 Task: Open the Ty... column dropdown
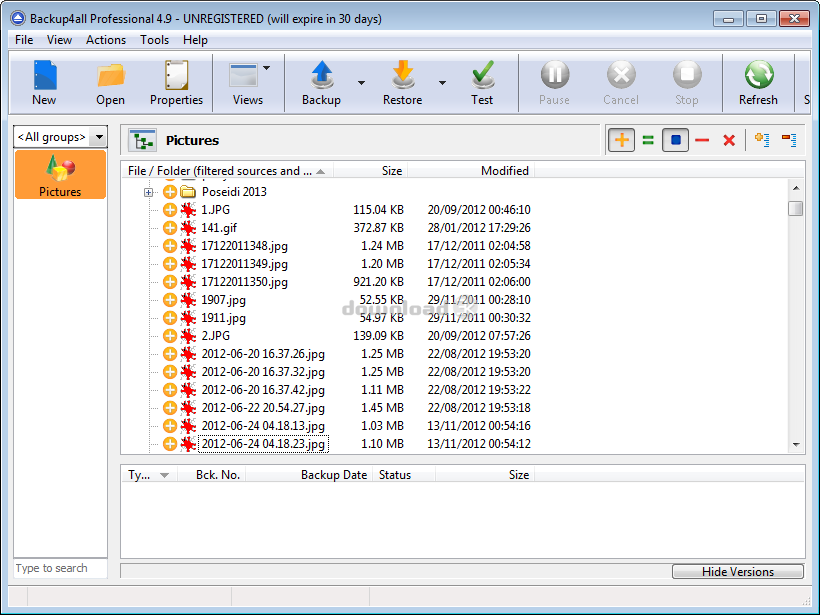164,475
